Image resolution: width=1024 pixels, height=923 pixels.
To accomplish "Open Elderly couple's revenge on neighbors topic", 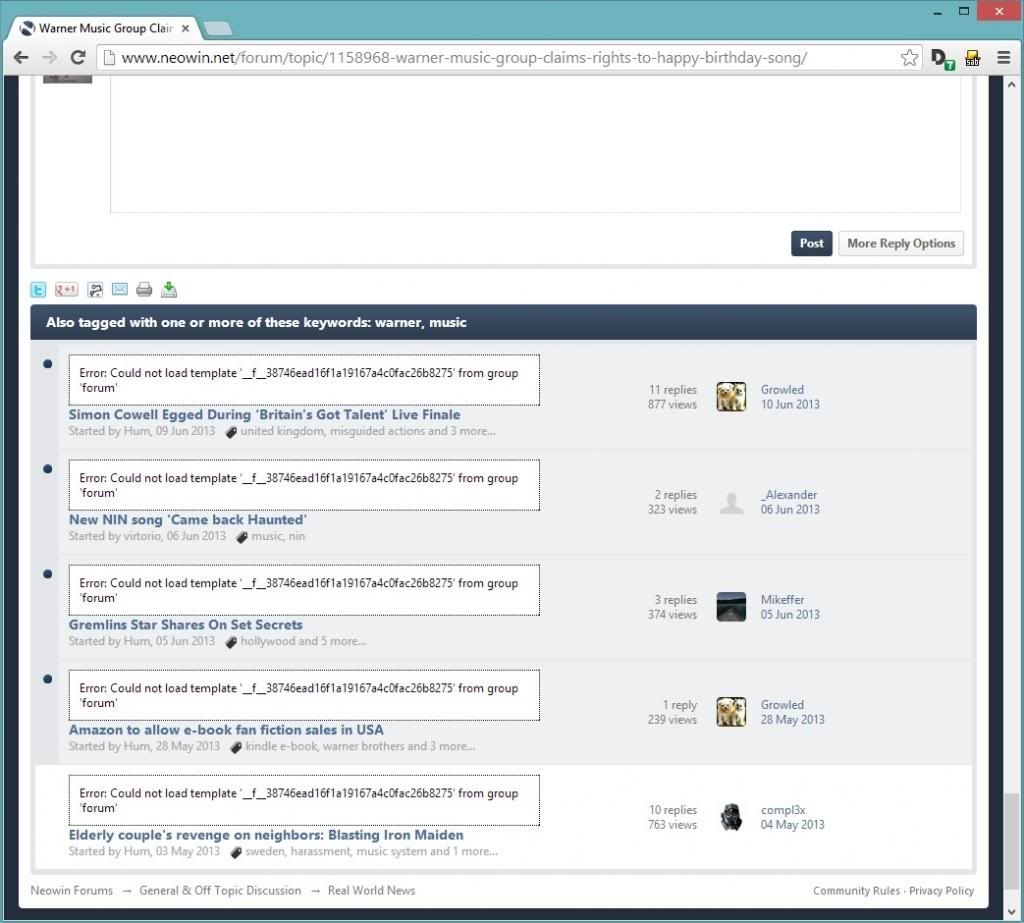I will click(x=266, y=835).
